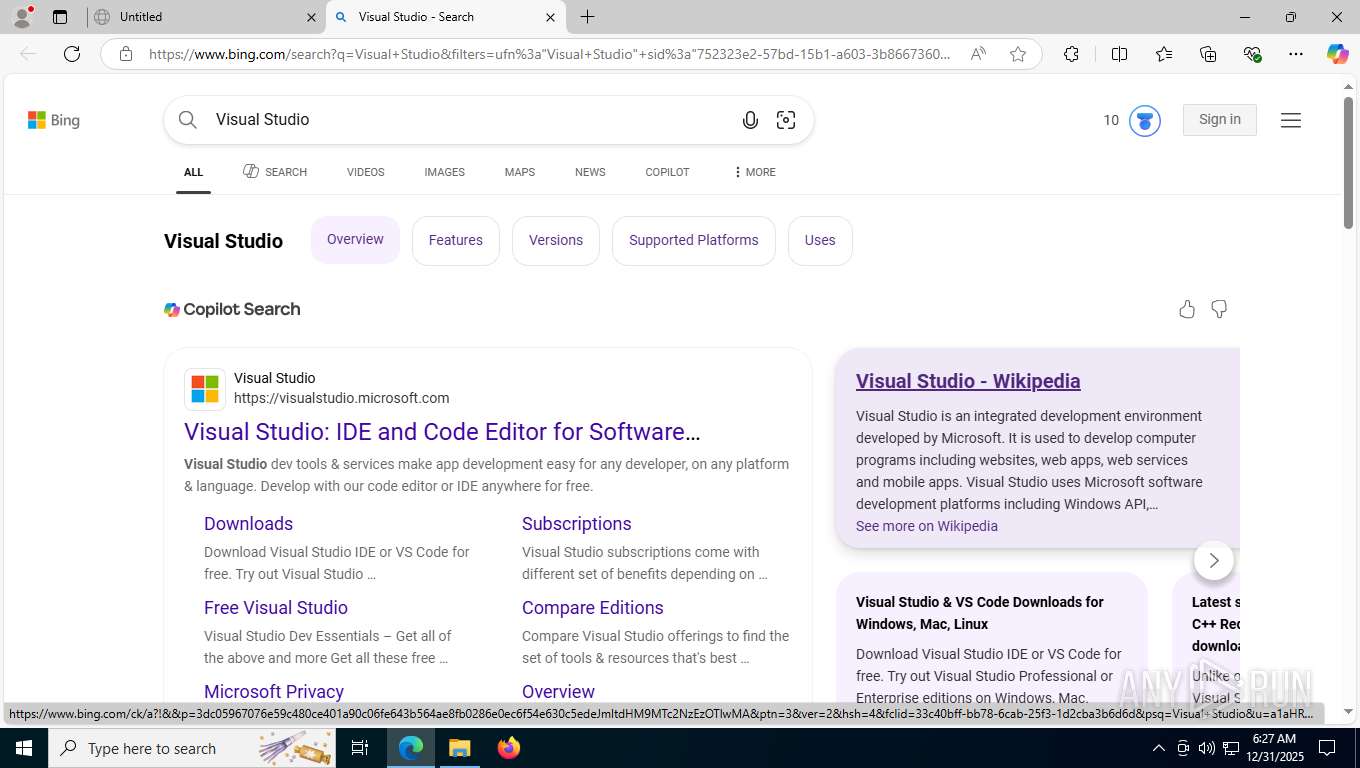
Task: Expand the MORE dropdown
Action: point(754,172)
